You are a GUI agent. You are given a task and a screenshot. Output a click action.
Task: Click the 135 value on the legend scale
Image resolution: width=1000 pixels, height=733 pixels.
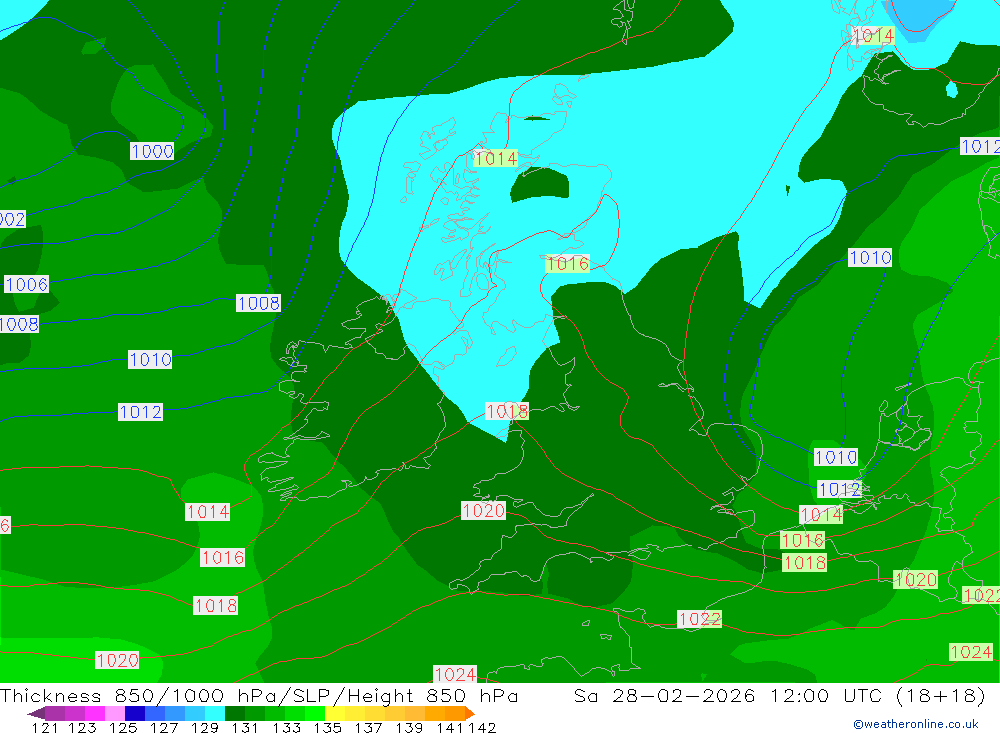(x=327, y=727)
